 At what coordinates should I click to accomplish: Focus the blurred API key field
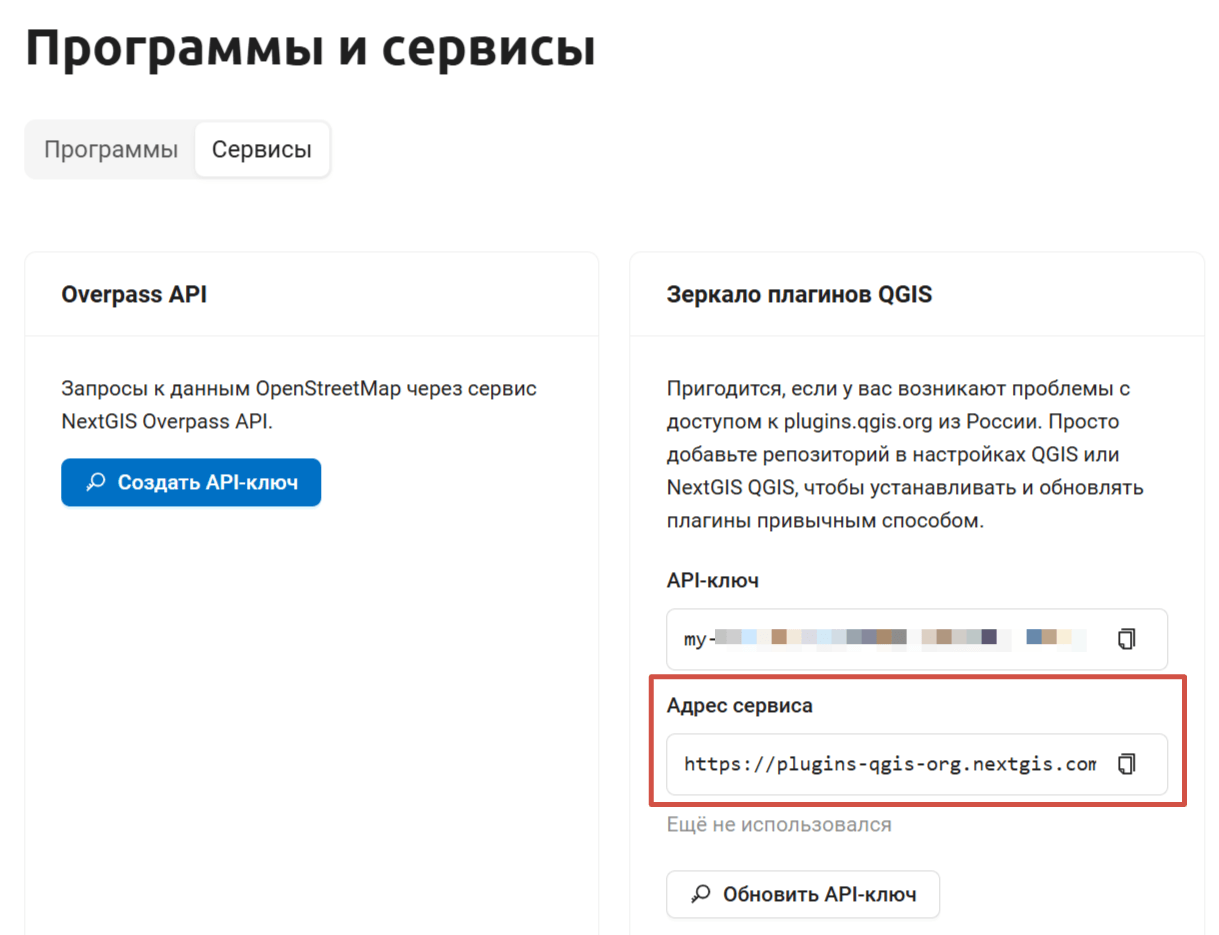click(x=917, y=639)
